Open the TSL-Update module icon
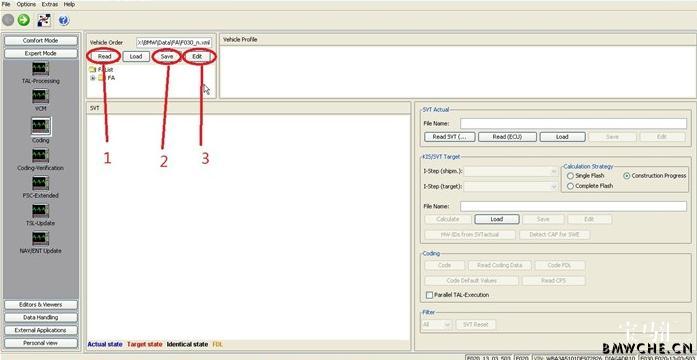 pos(40,211)
